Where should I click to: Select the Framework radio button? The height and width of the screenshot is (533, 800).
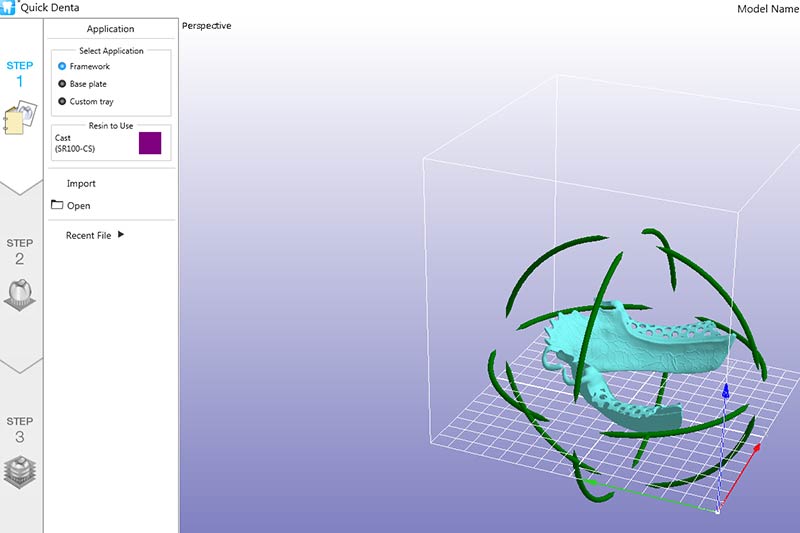62,66
